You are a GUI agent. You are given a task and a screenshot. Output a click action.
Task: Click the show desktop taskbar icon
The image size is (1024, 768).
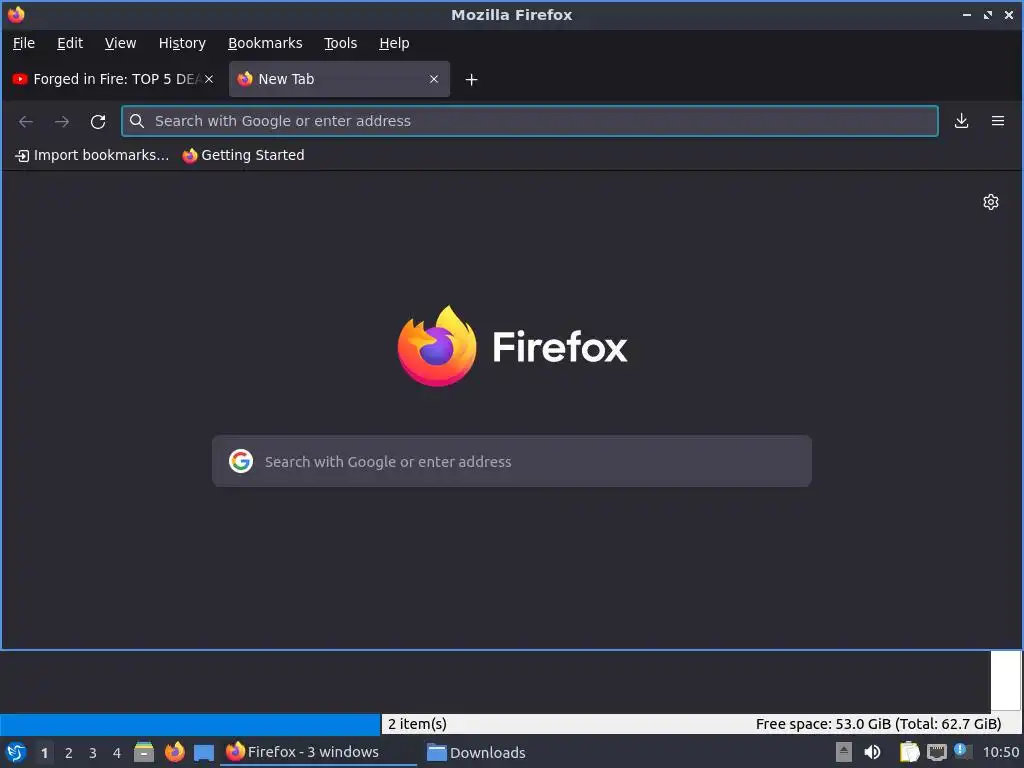coord(204,753)
